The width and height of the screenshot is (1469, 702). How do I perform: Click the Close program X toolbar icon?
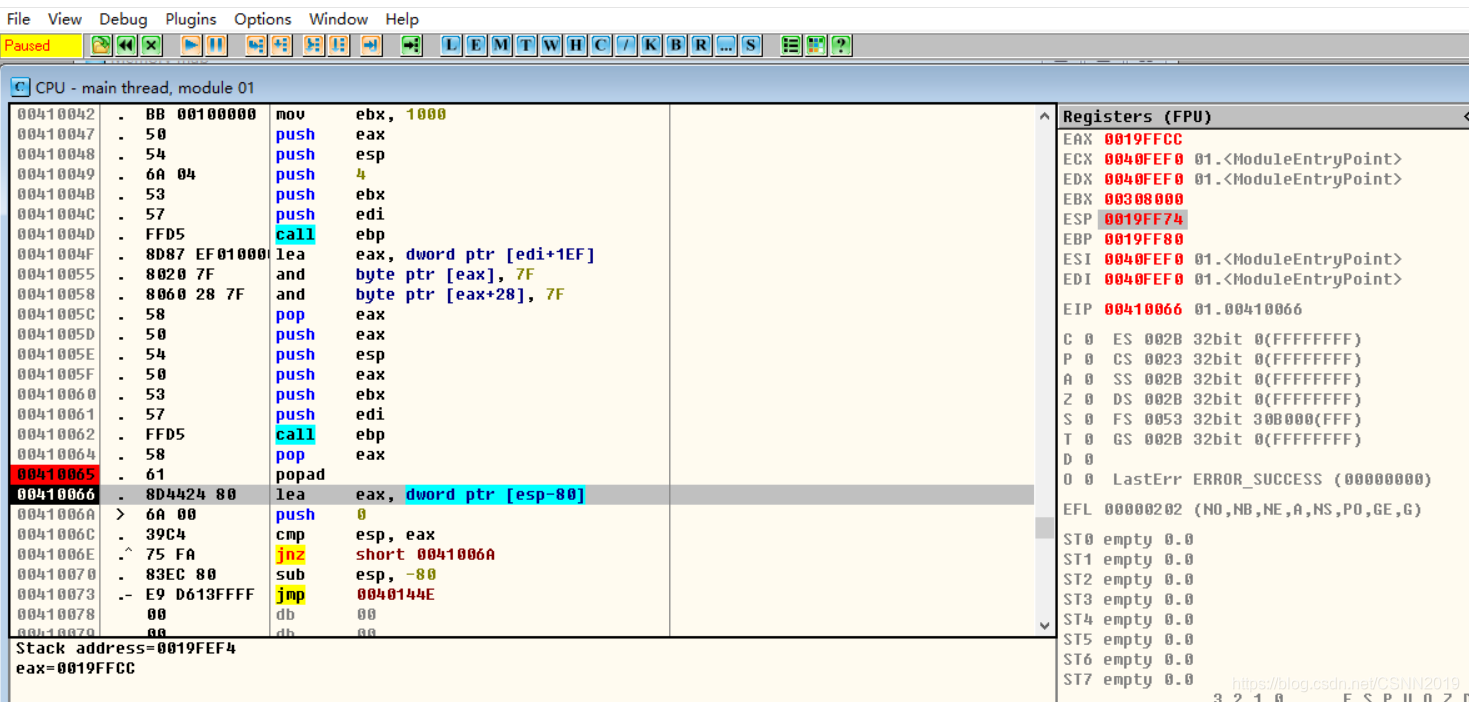[x=151, y=45]
